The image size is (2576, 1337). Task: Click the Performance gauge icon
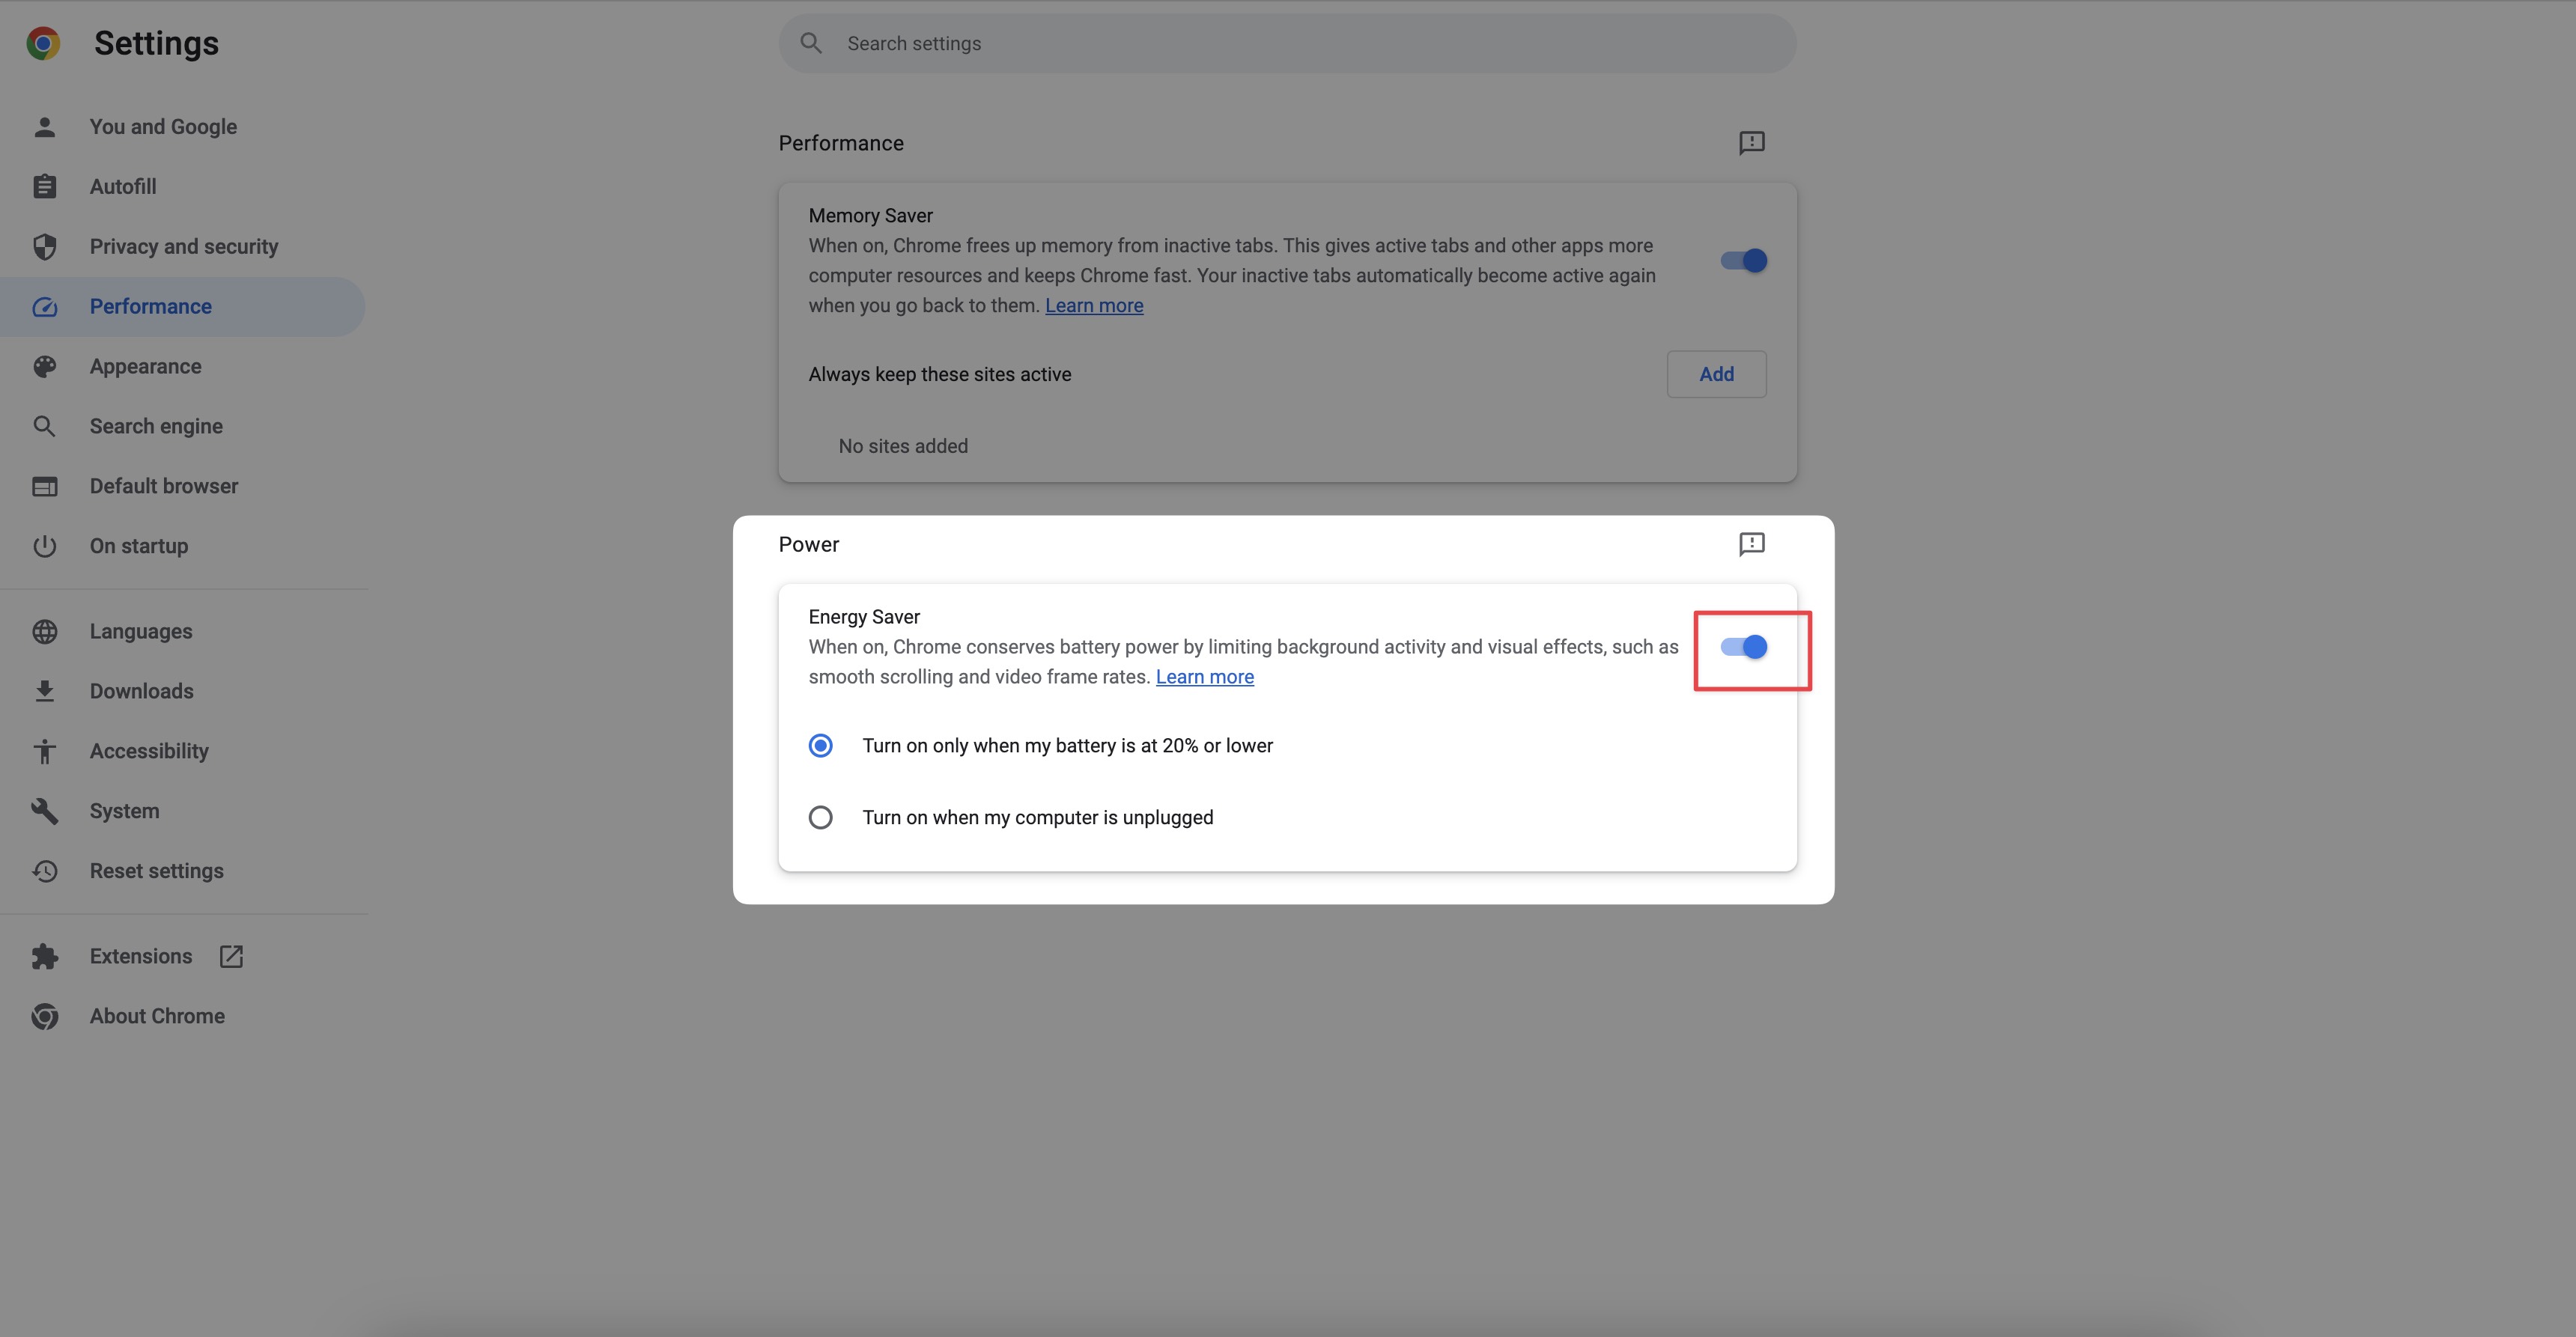[x=44, y=307]
